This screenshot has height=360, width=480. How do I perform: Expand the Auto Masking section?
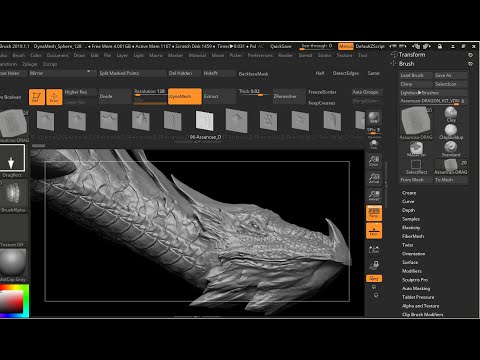click(416, 288)
